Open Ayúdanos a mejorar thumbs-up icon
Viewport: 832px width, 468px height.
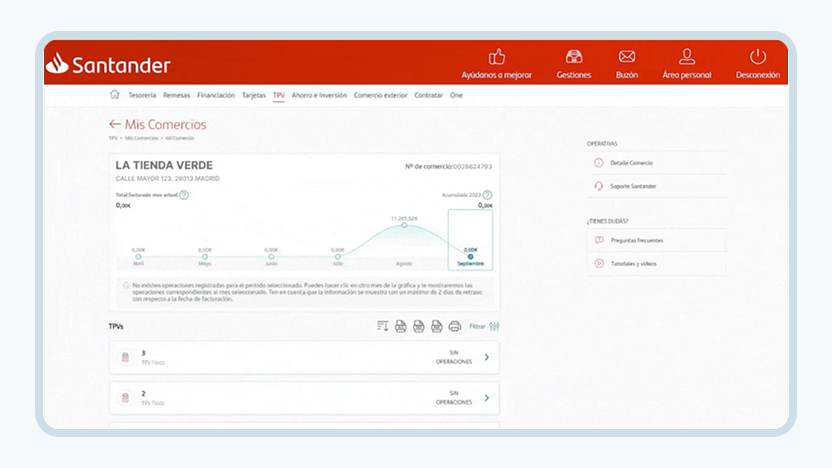click(497, 56)
